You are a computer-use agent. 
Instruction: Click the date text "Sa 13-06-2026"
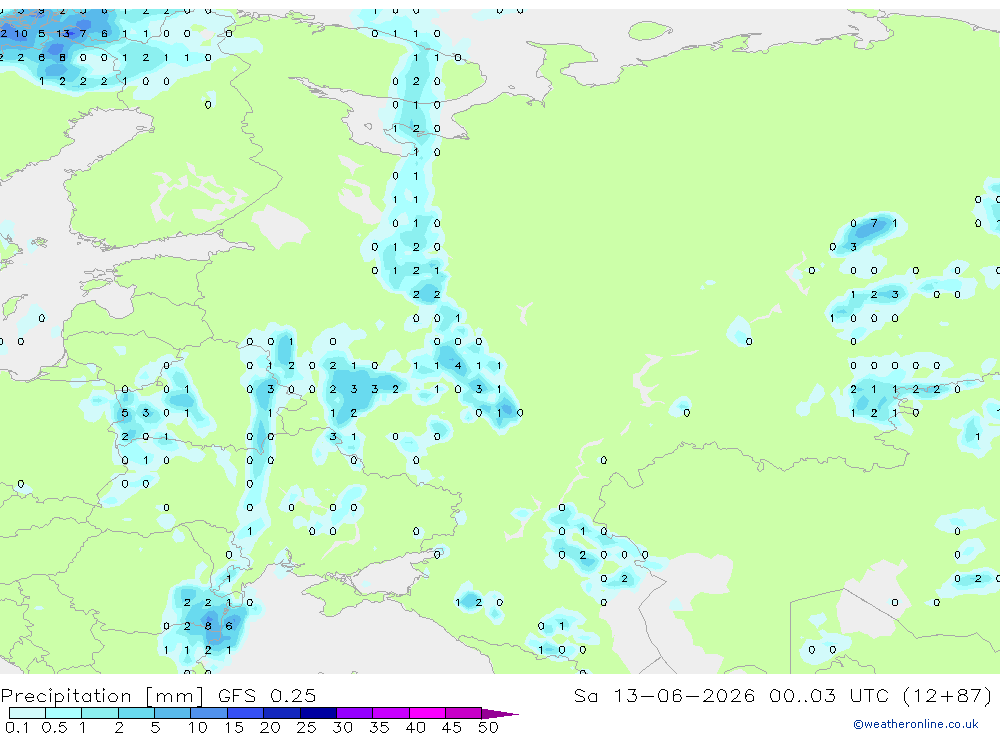pos(664,695)
